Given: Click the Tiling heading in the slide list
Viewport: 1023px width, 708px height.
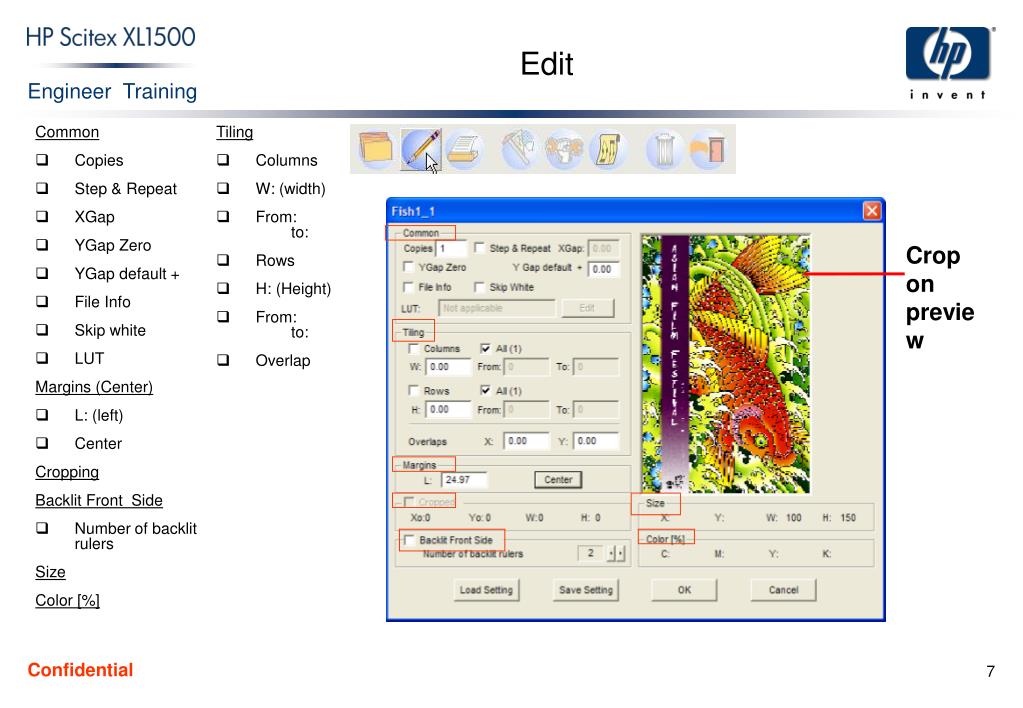Looking at the screenshot, I should [x=235, y=132].
